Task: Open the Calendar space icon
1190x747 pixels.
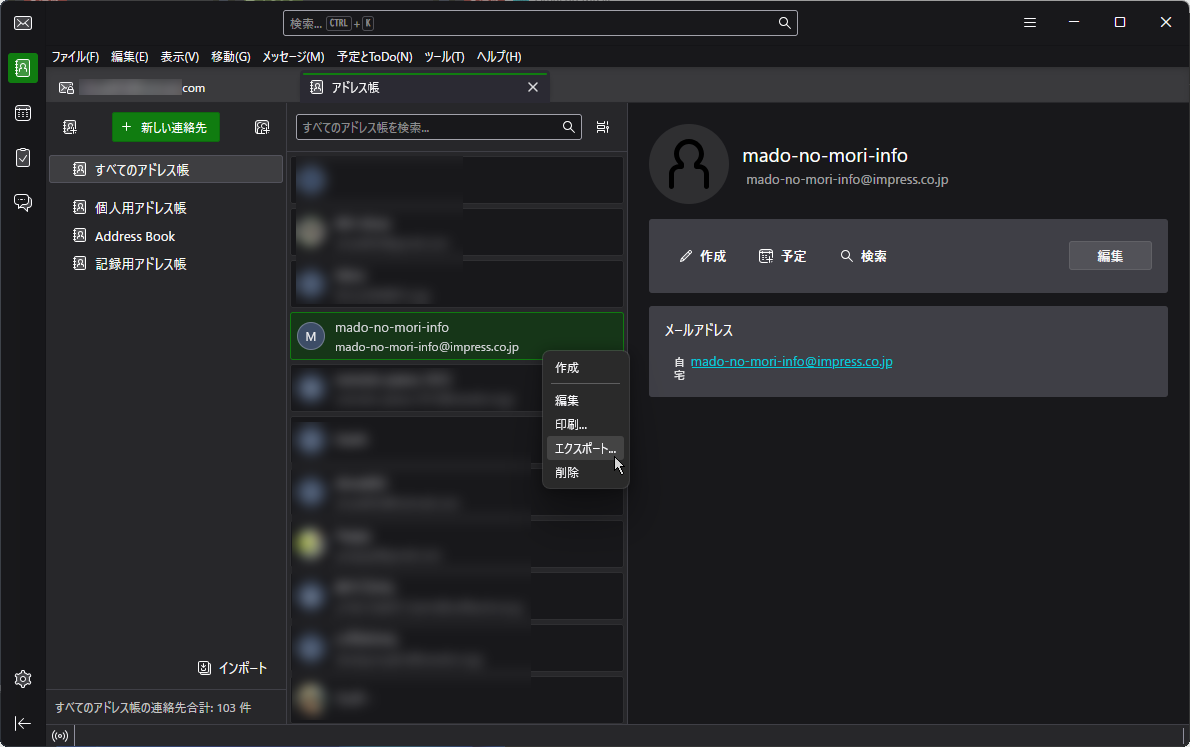Action: click(23, 113)
